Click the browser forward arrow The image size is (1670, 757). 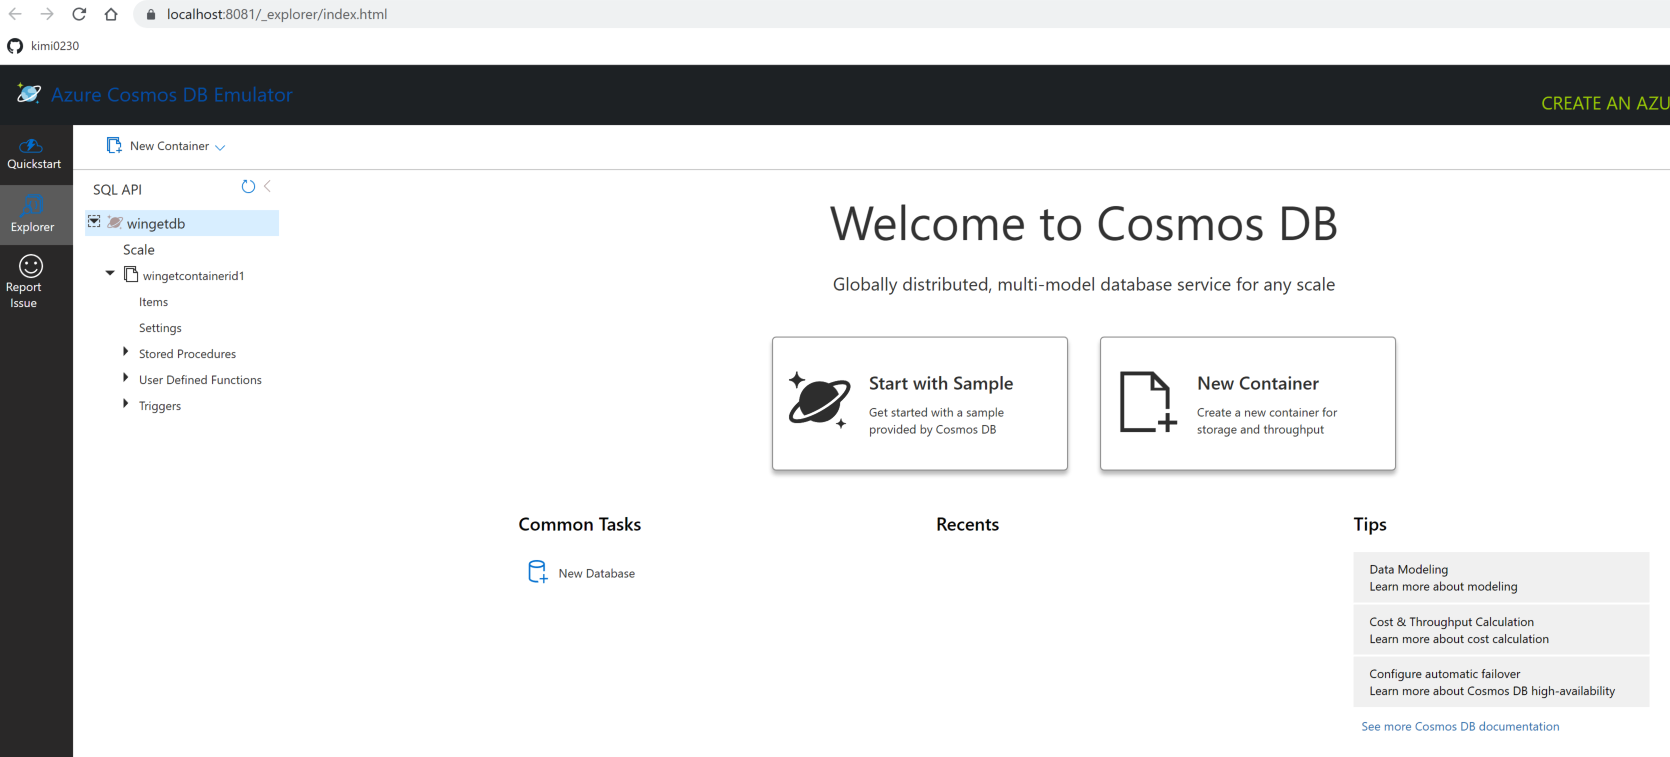47,14
